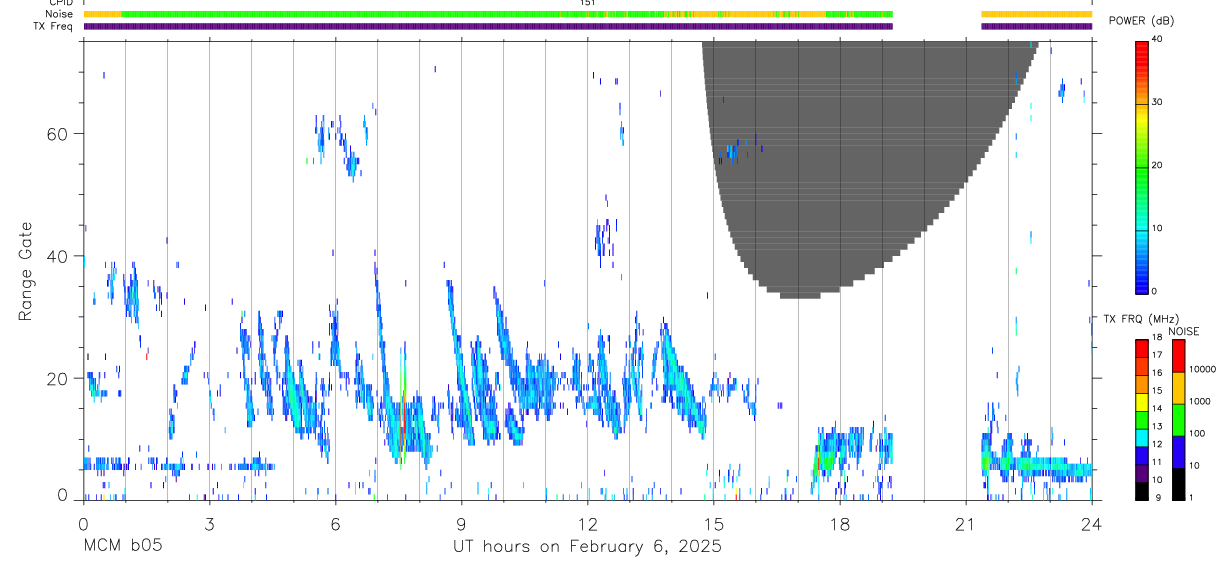The image size is (1228, 567).
Task: Pick the green segment of NOISE color bar
Action: (1178, 420)
